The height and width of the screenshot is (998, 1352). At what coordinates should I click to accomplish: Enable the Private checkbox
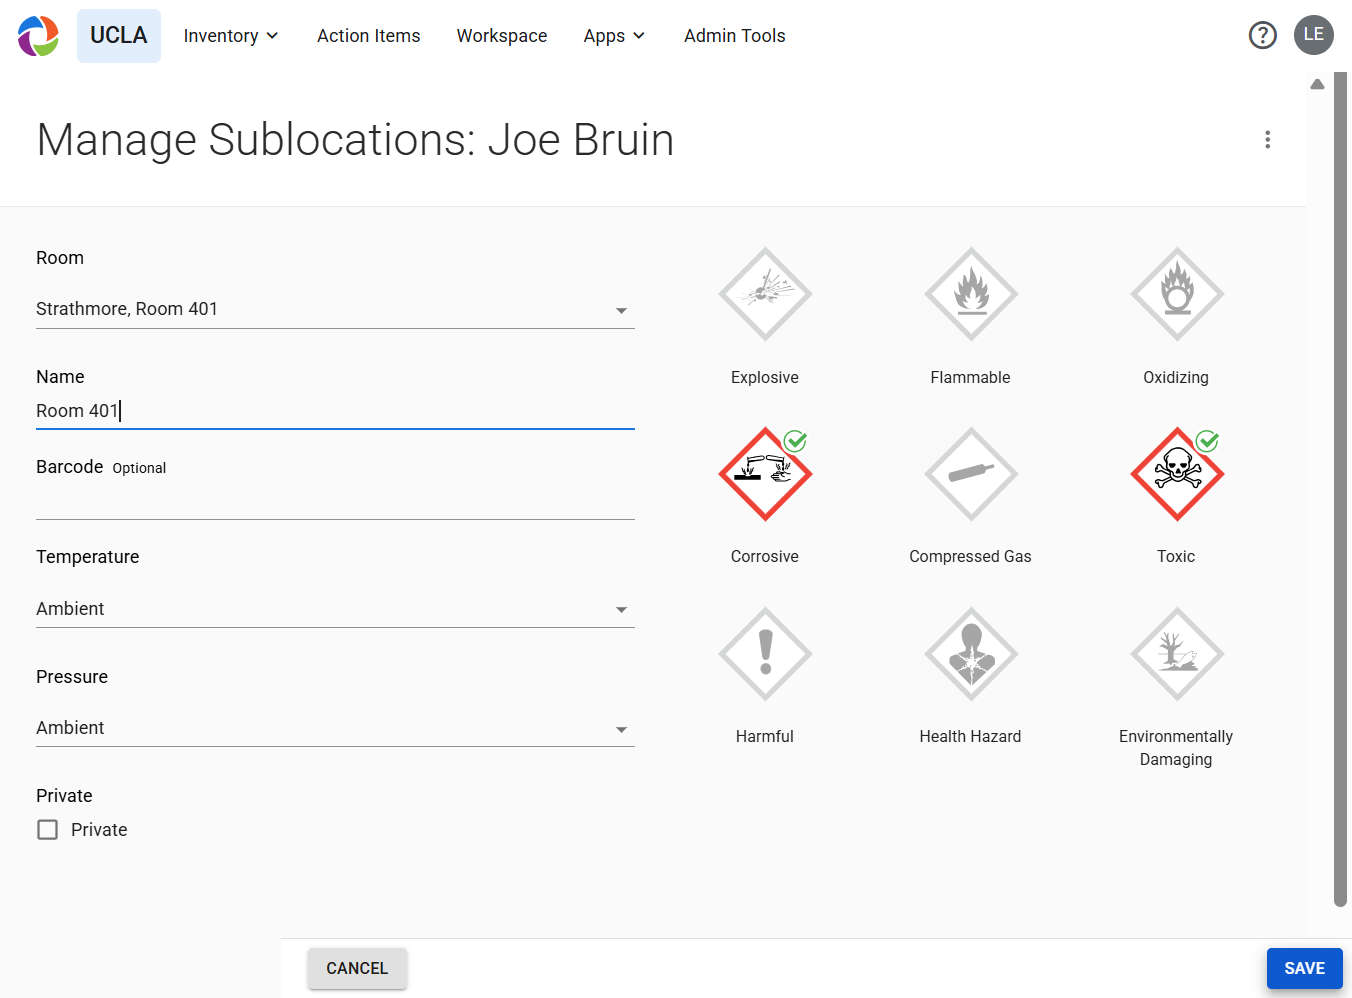pyautogui.click(x=47, y=830)
